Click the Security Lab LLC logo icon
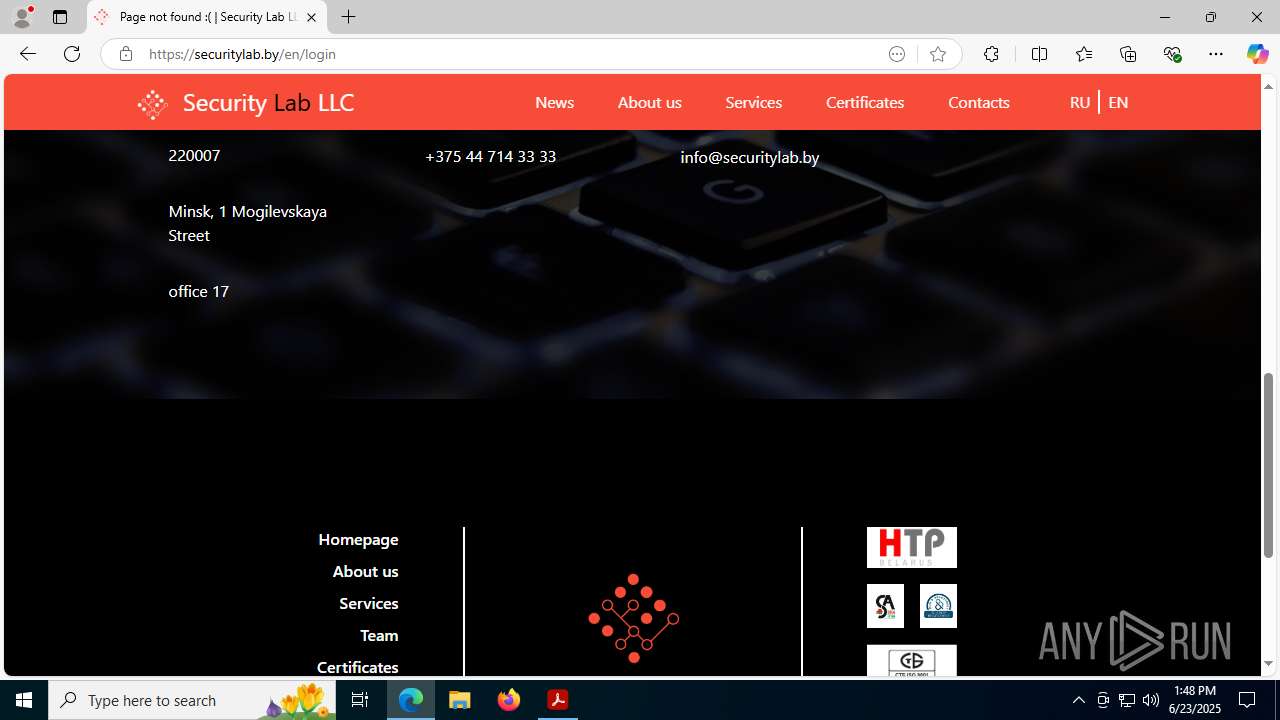 [x=152, y=103]
